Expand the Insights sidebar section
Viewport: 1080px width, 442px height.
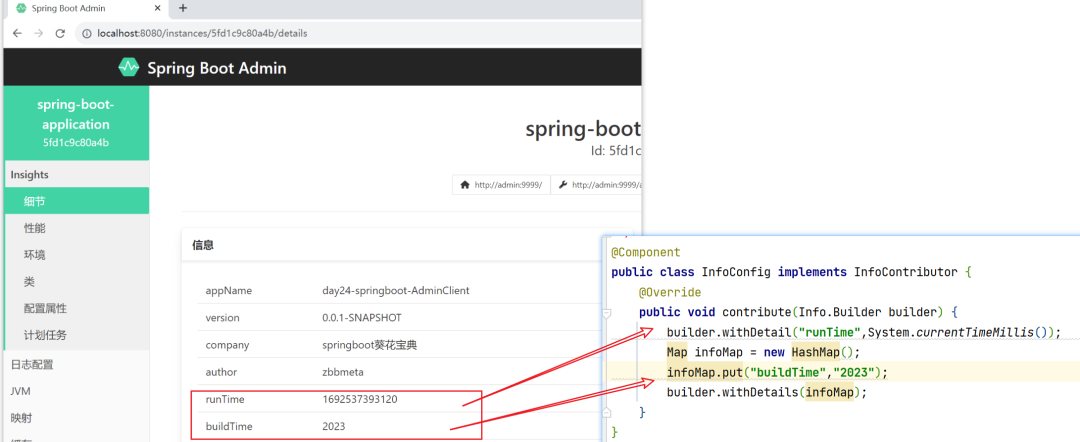(76, 175)
